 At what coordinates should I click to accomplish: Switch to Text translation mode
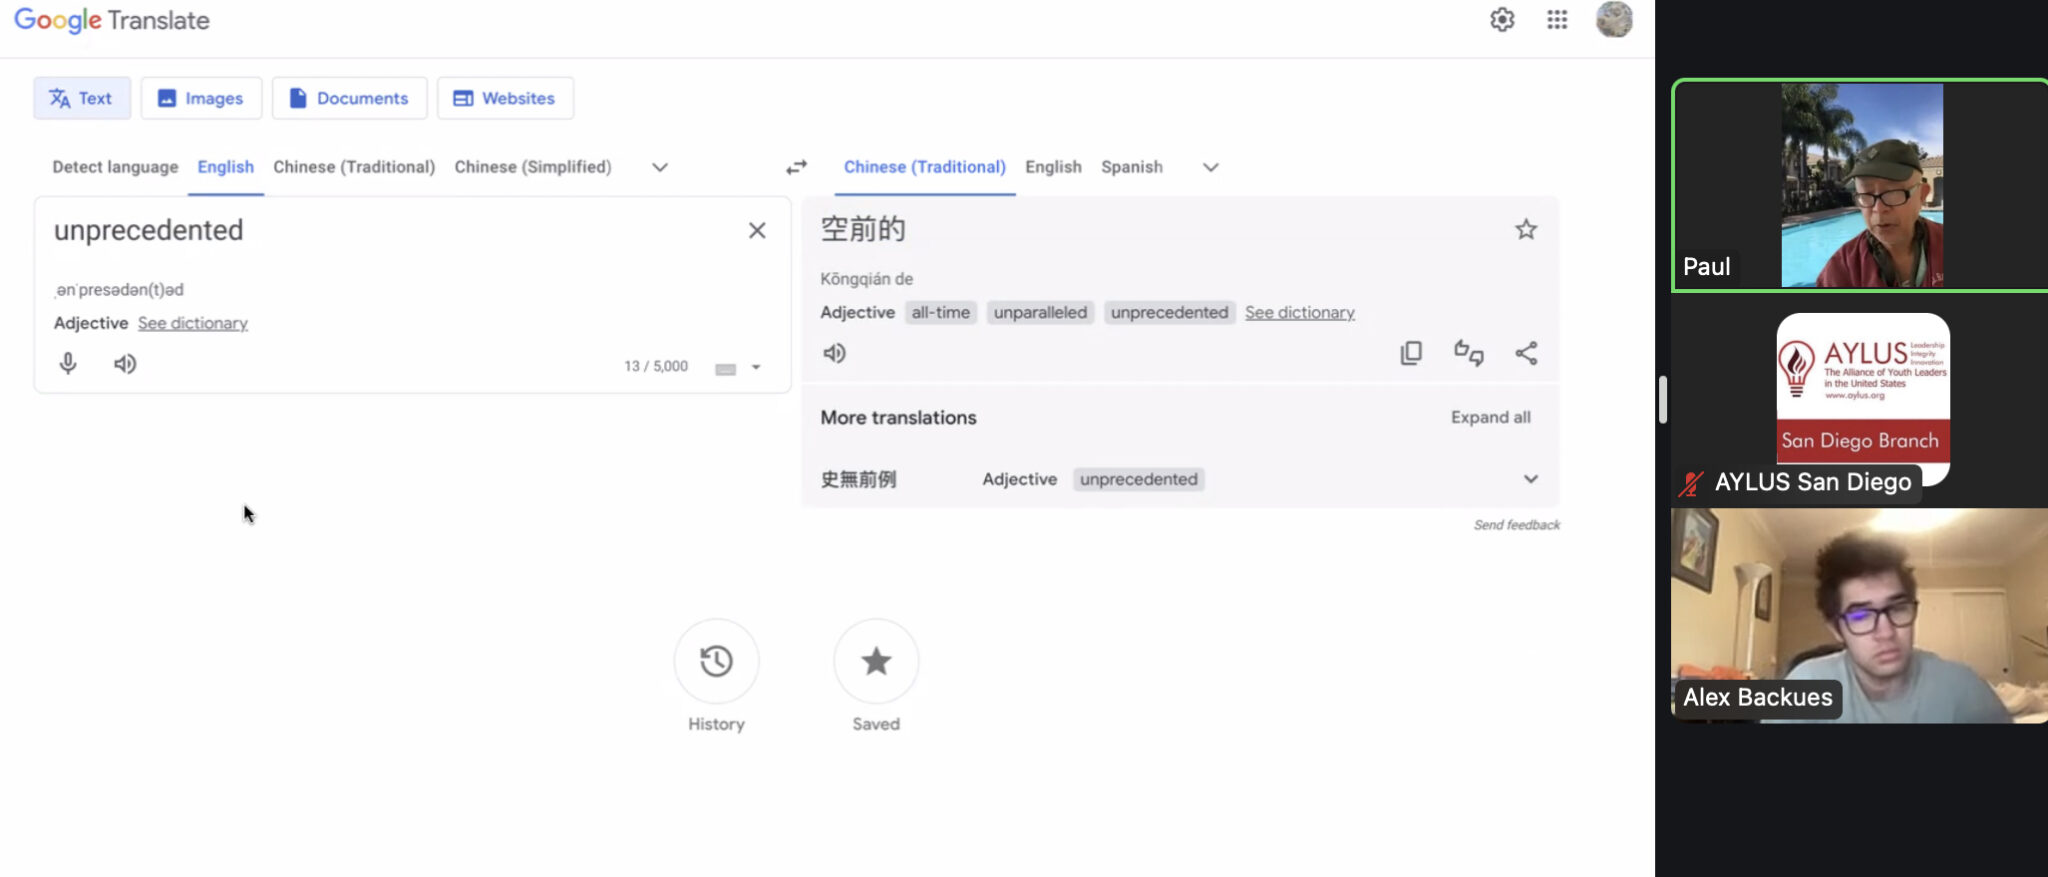point(82,98)
